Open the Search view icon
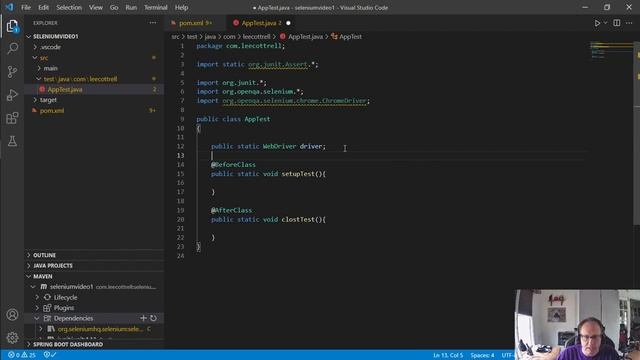 [x=12, y=49]
